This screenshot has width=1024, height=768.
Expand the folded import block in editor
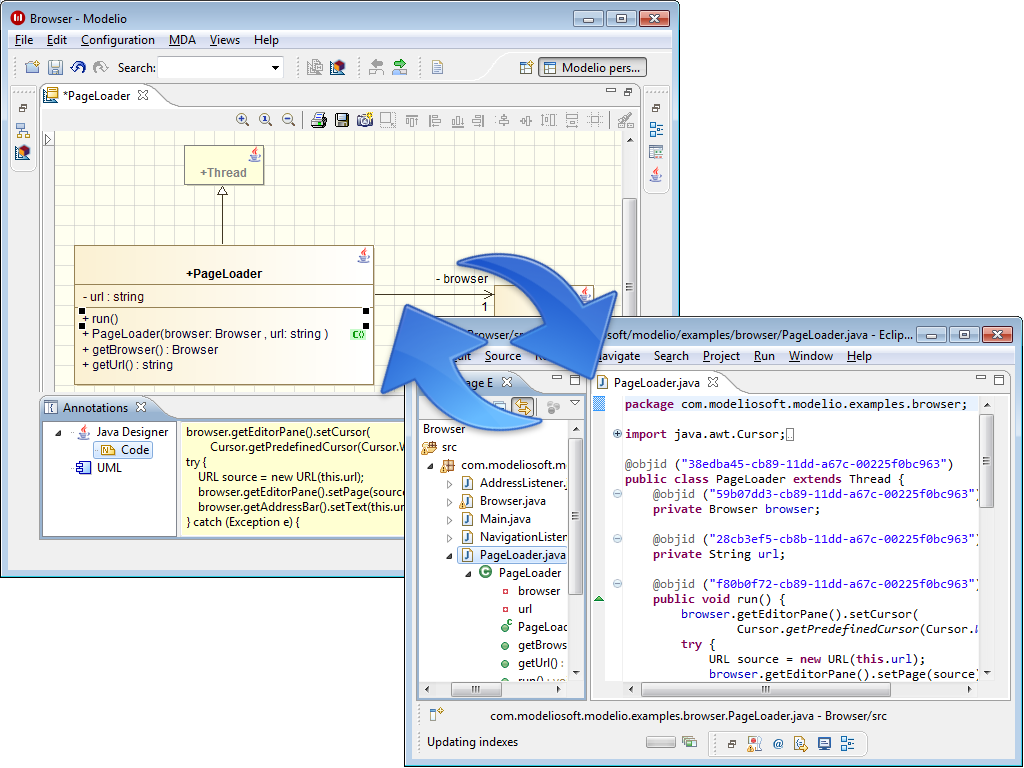point(617,434)
